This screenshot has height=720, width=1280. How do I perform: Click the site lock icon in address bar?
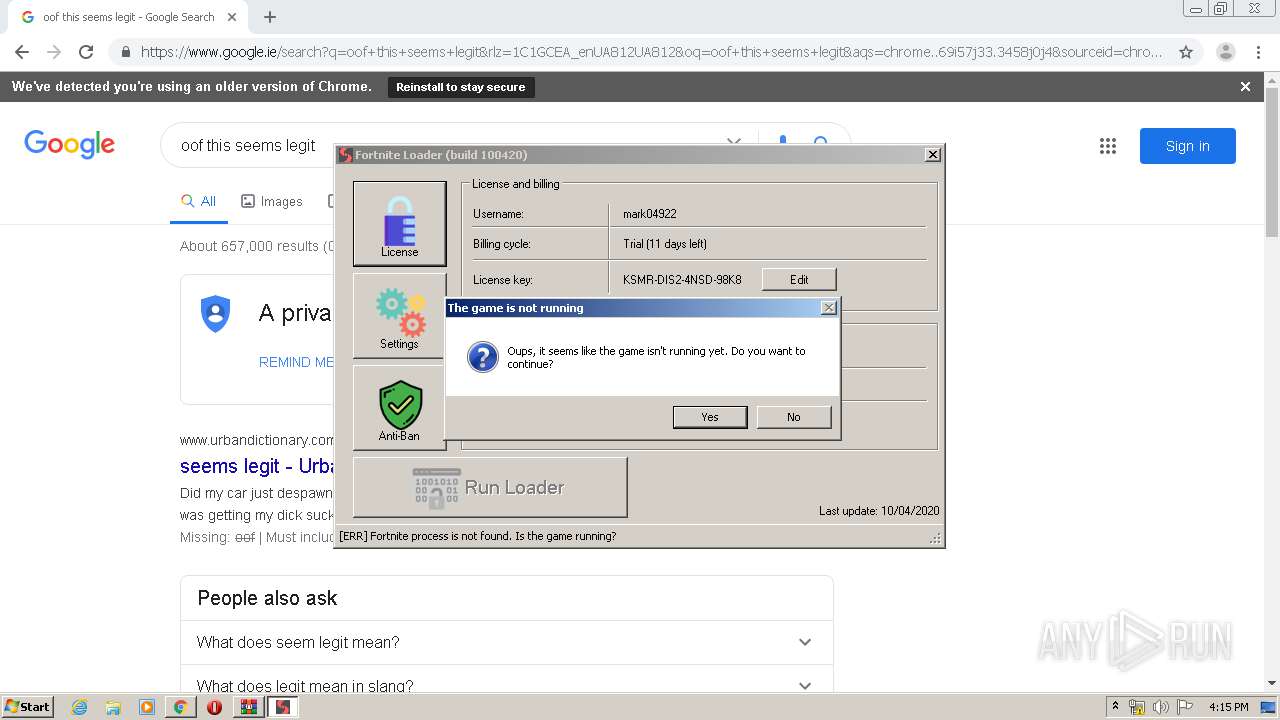click(x=124, y=52)
